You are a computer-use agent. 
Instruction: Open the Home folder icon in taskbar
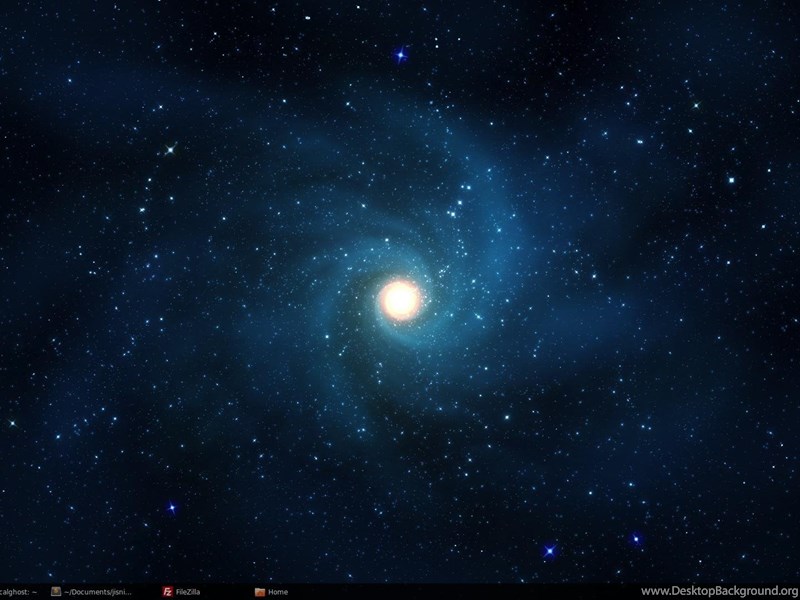click(x=260, y=592)
